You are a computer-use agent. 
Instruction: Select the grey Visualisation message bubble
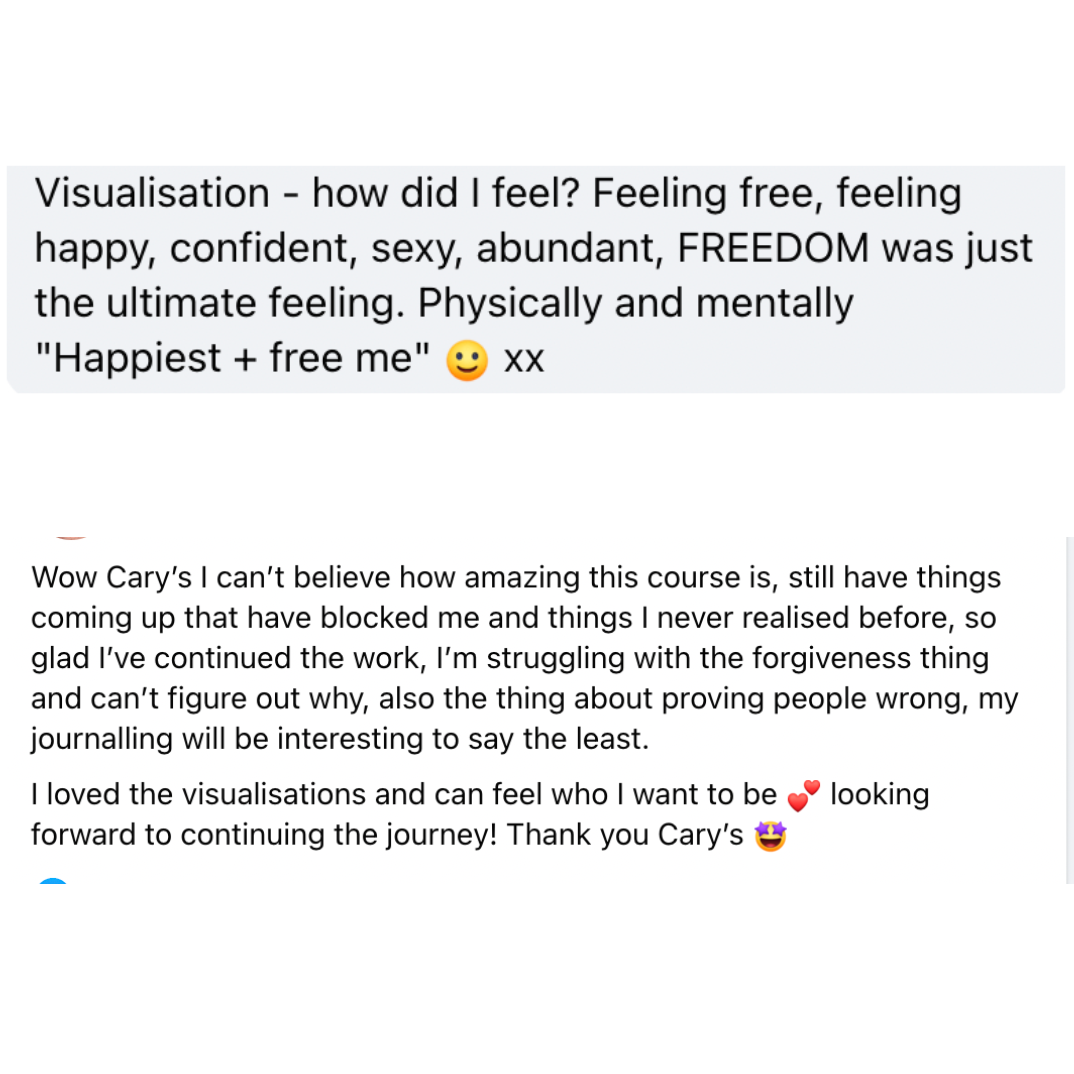coord(536,277)
